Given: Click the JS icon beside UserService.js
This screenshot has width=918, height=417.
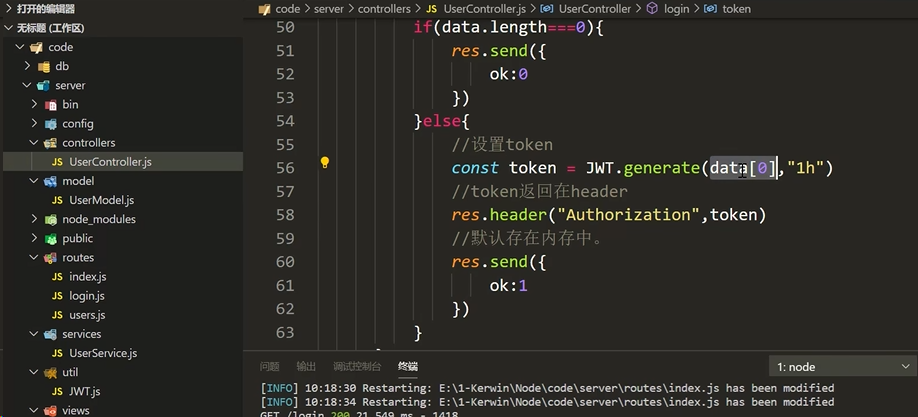Looking at the screenshot, I should click(x=57, y=354).
